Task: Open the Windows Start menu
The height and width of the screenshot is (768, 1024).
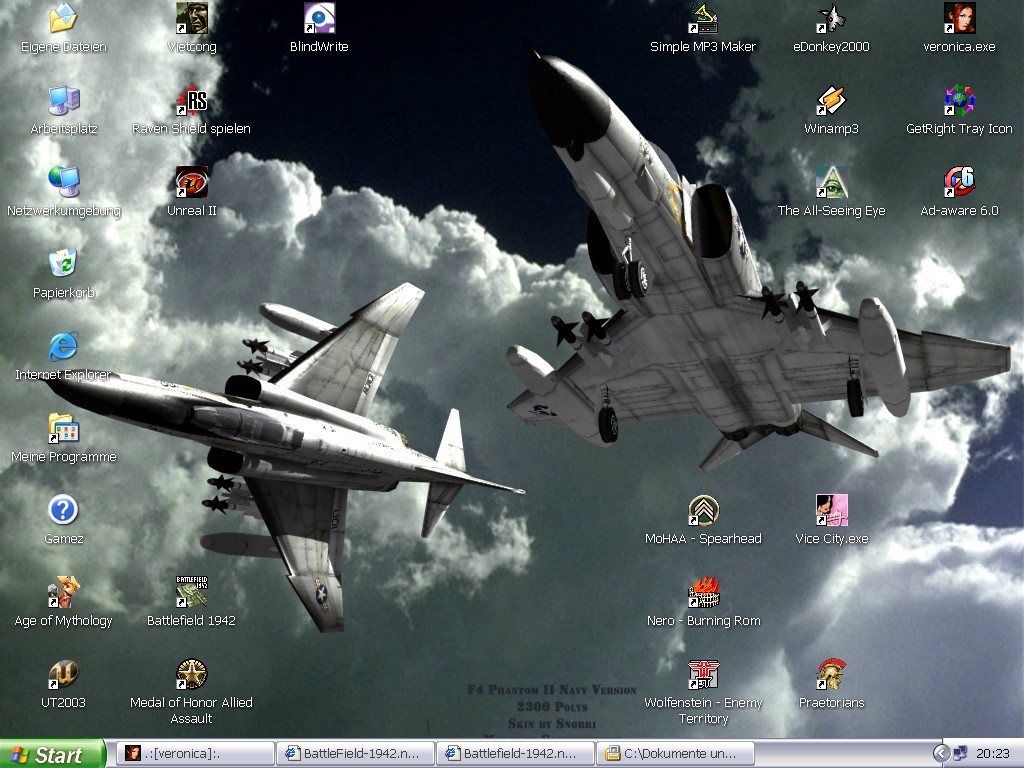Action: [52, 754]
